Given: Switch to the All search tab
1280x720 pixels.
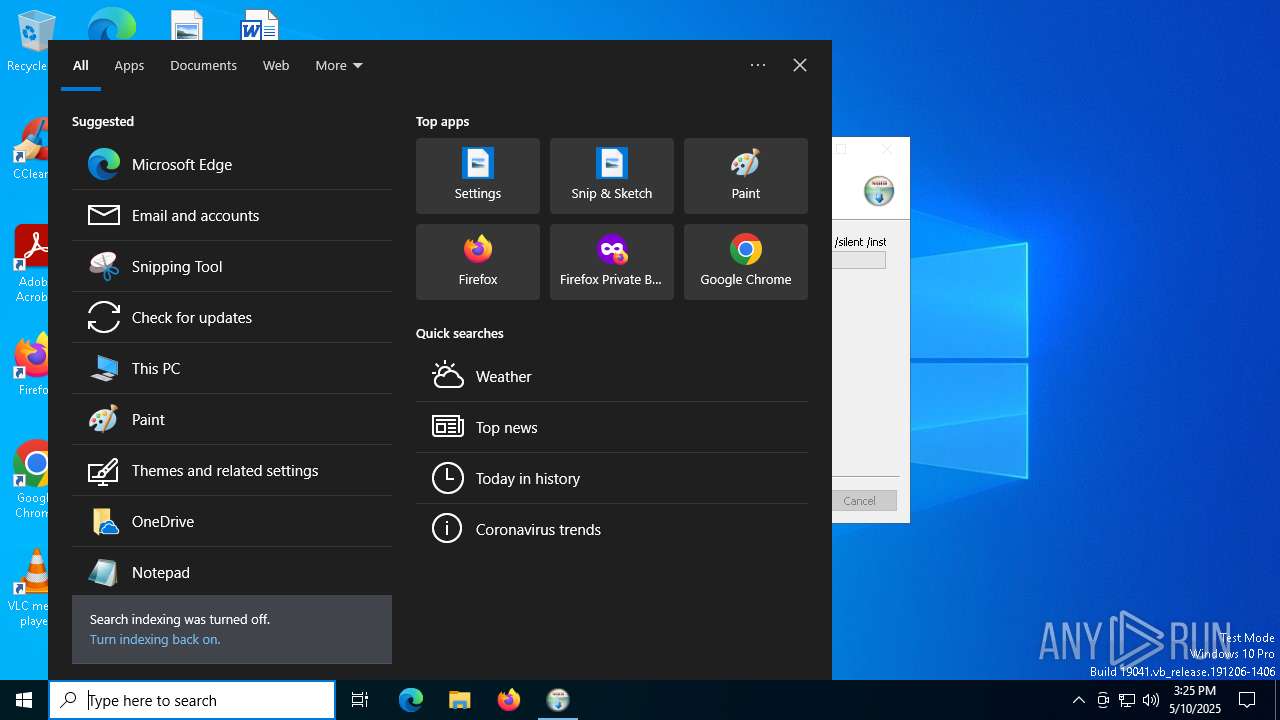Looking at the screenshot, I should click(81, 65).
